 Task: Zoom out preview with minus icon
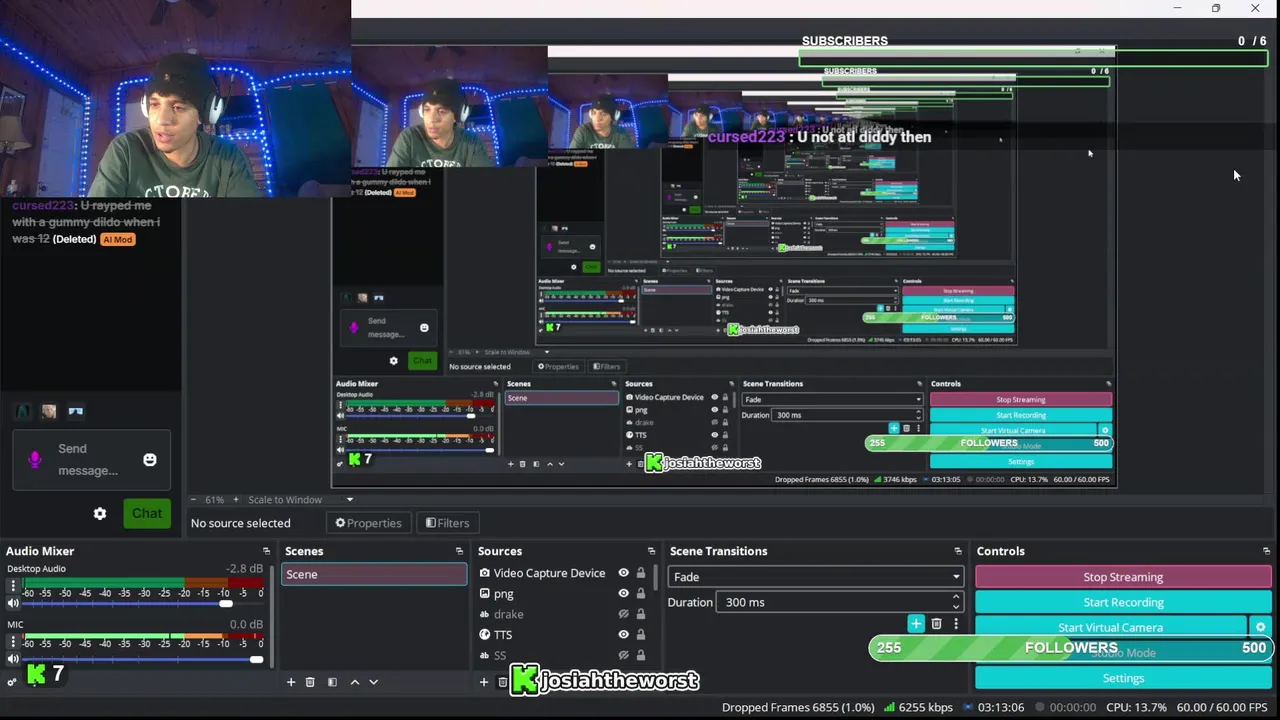tap(195, 499)
